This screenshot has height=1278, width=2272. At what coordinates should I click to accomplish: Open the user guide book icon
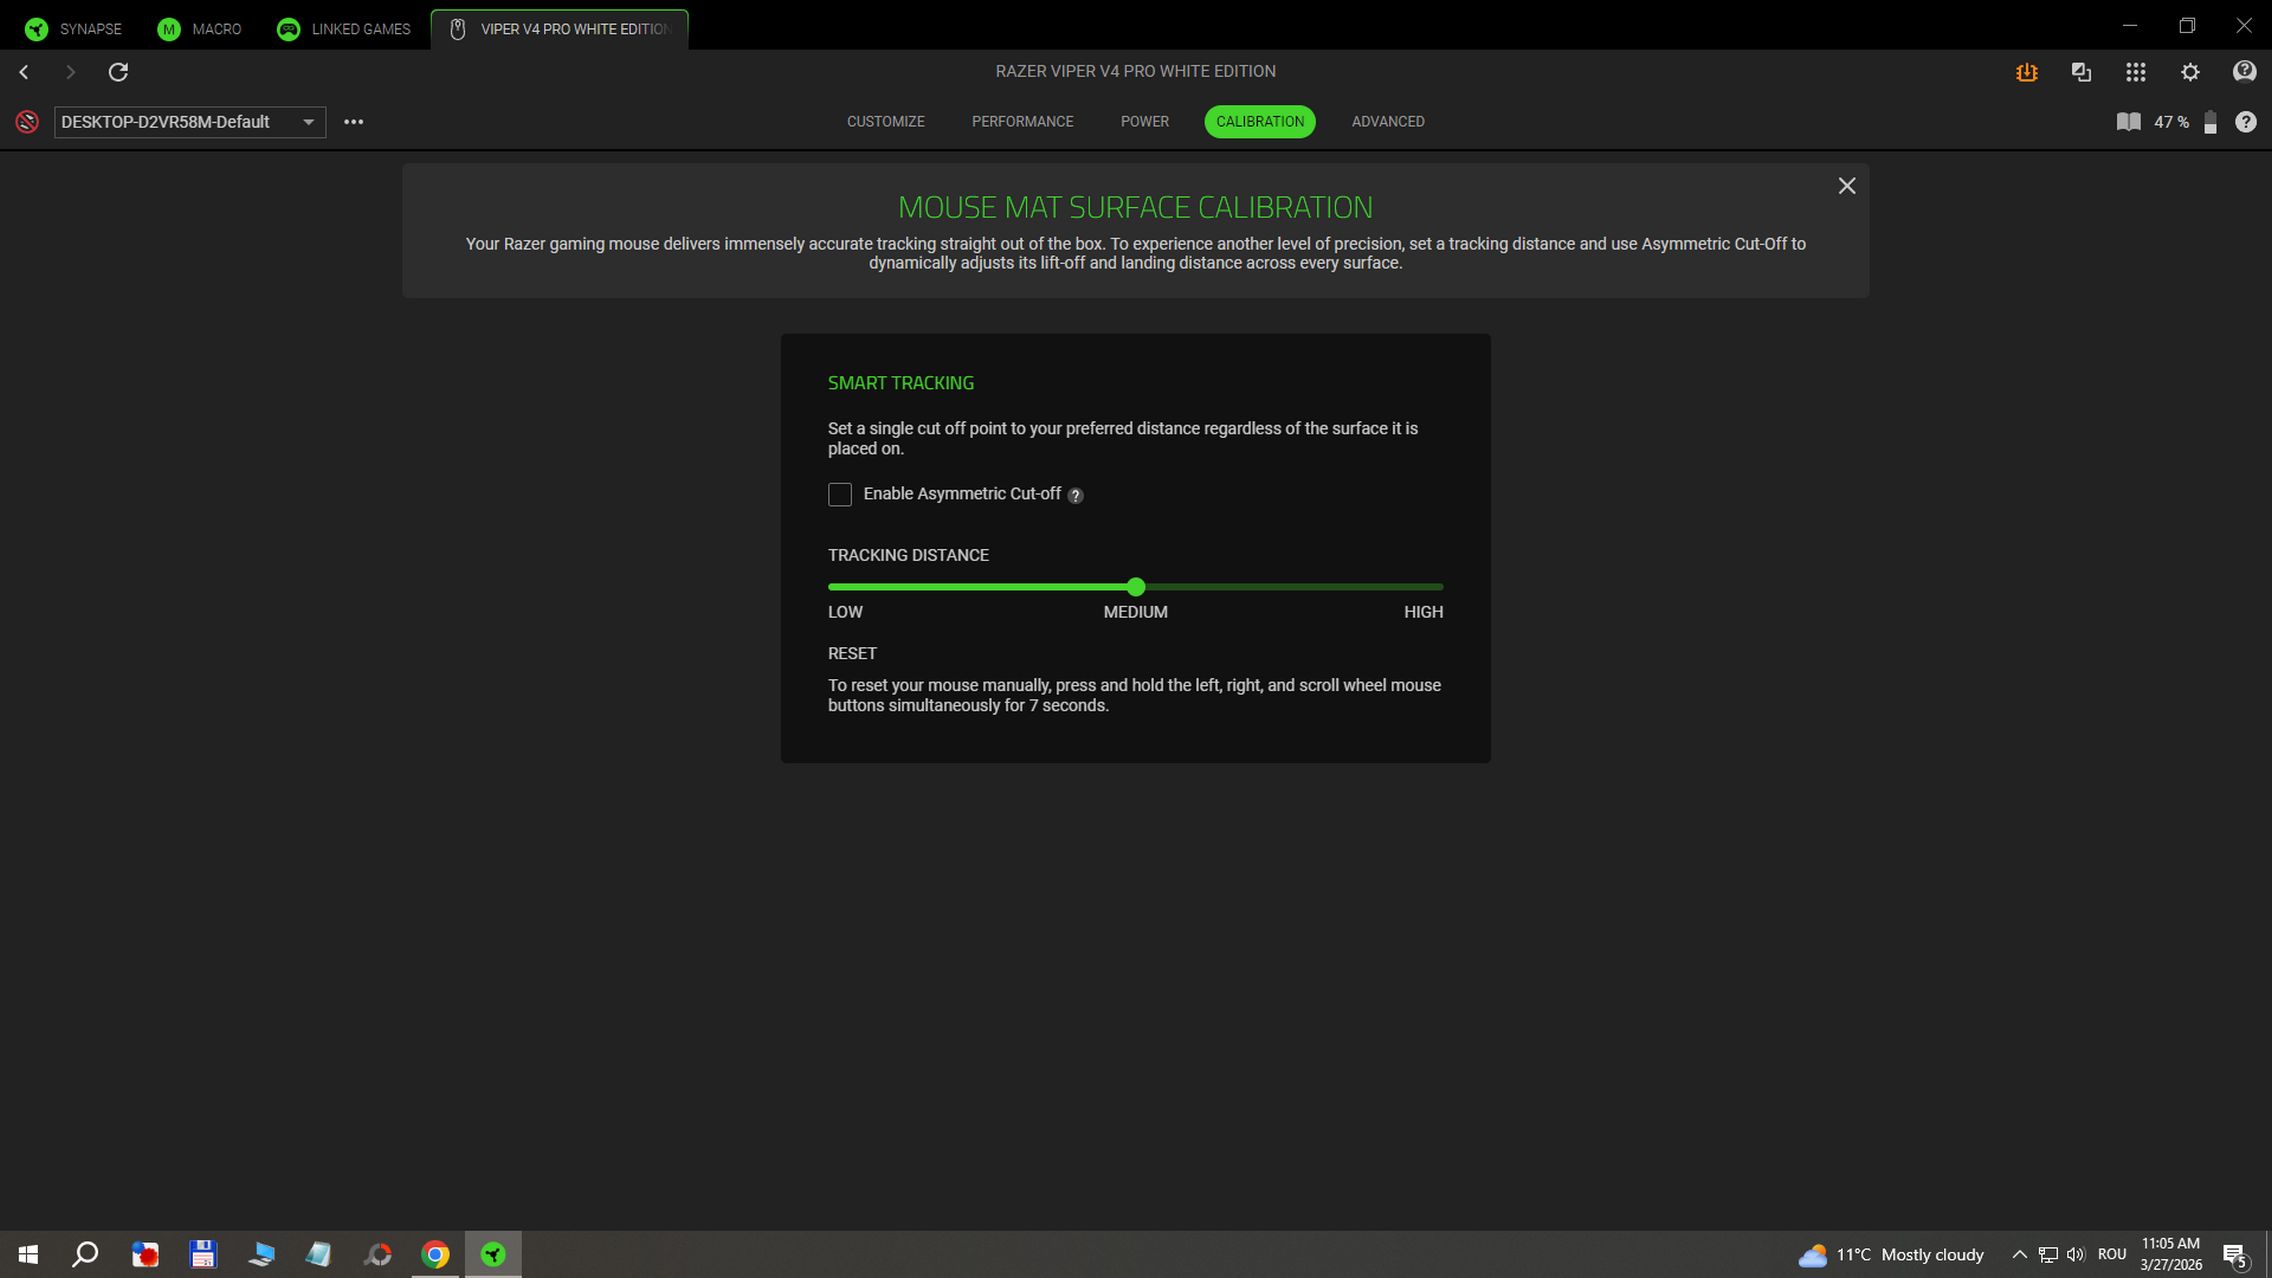(x=2128, y=122)
